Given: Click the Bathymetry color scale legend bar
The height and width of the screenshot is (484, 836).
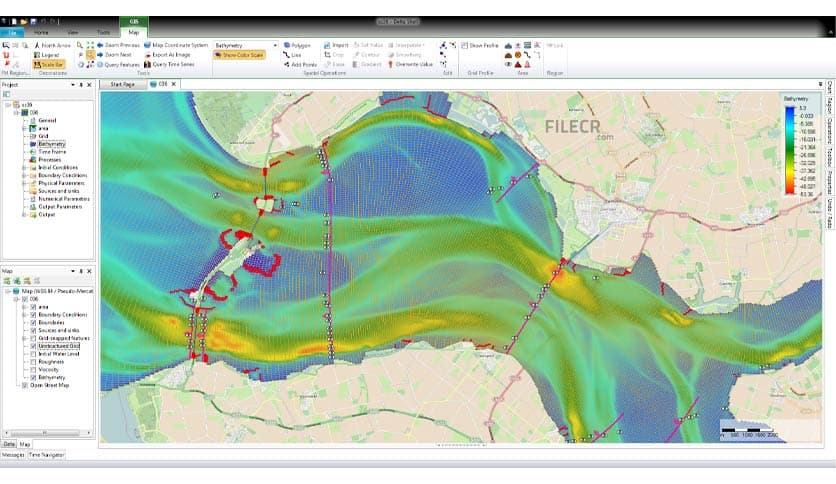Looking at the screenshot, I should (790, 151).
